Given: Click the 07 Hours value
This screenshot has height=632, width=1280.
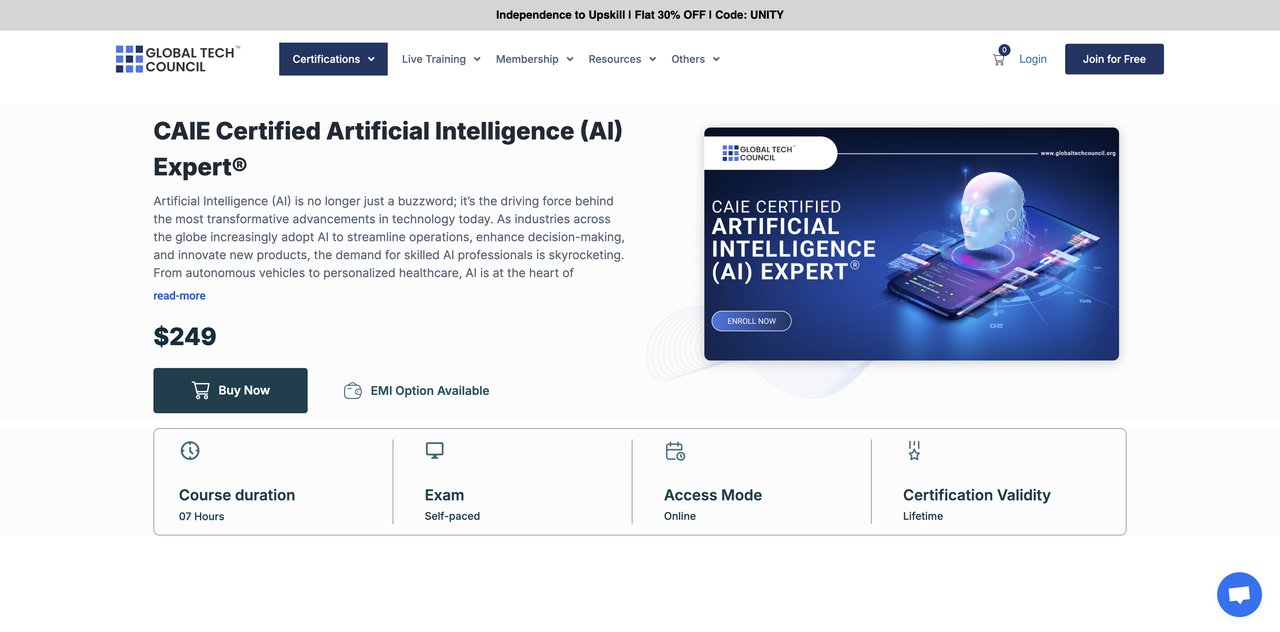Looking at the screenshot, I should (x=201, y=517).
